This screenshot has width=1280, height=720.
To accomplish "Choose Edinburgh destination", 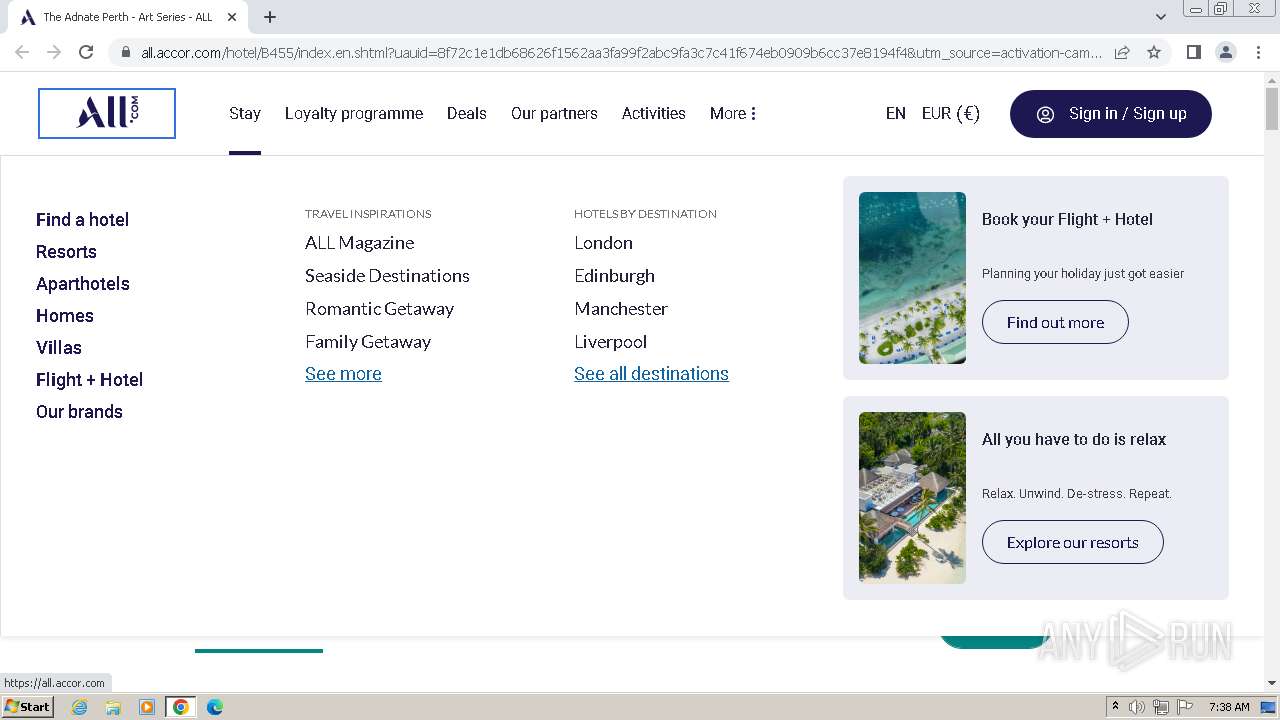I will (x=614, y=276).
